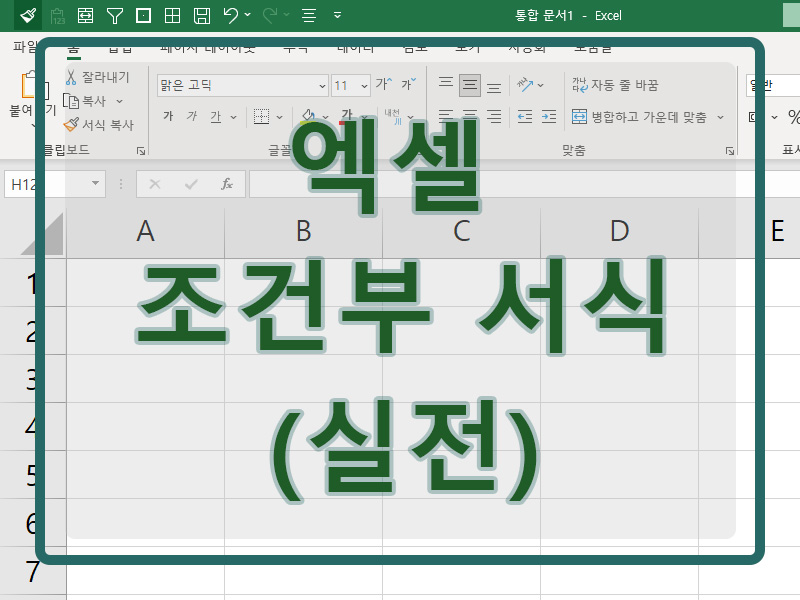This screenshot has width=800, height=600.
Task: Toggle italic formatting in the Font group
Action: pyautogui.click(x=192, y=116)
